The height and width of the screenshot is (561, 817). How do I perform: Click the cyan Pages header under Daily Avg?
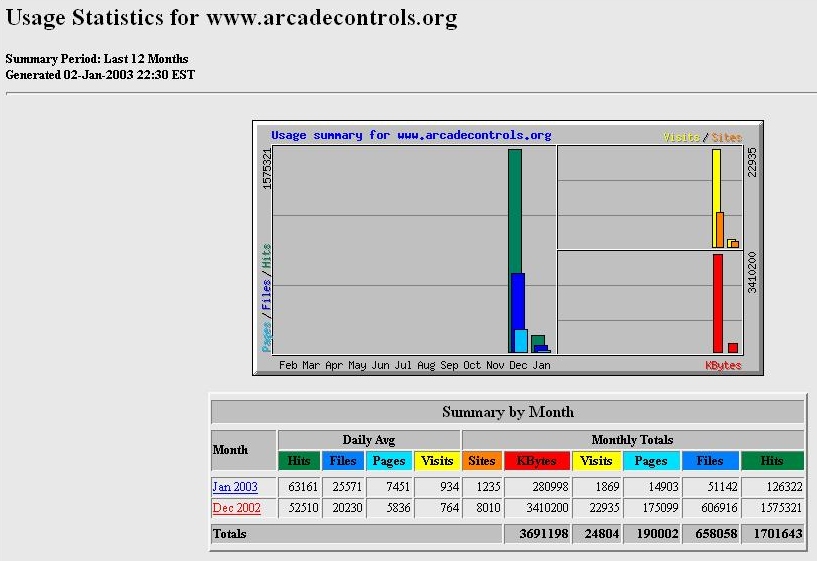tap(391, 461)
